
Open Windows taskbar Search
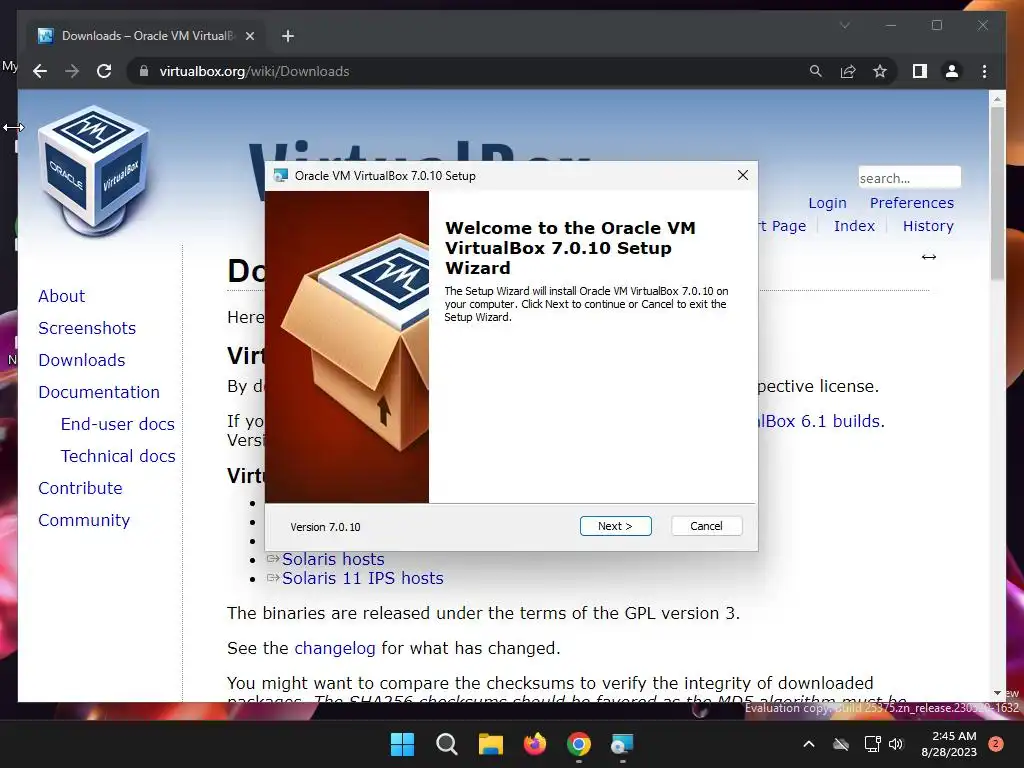(x=447, y=744)
